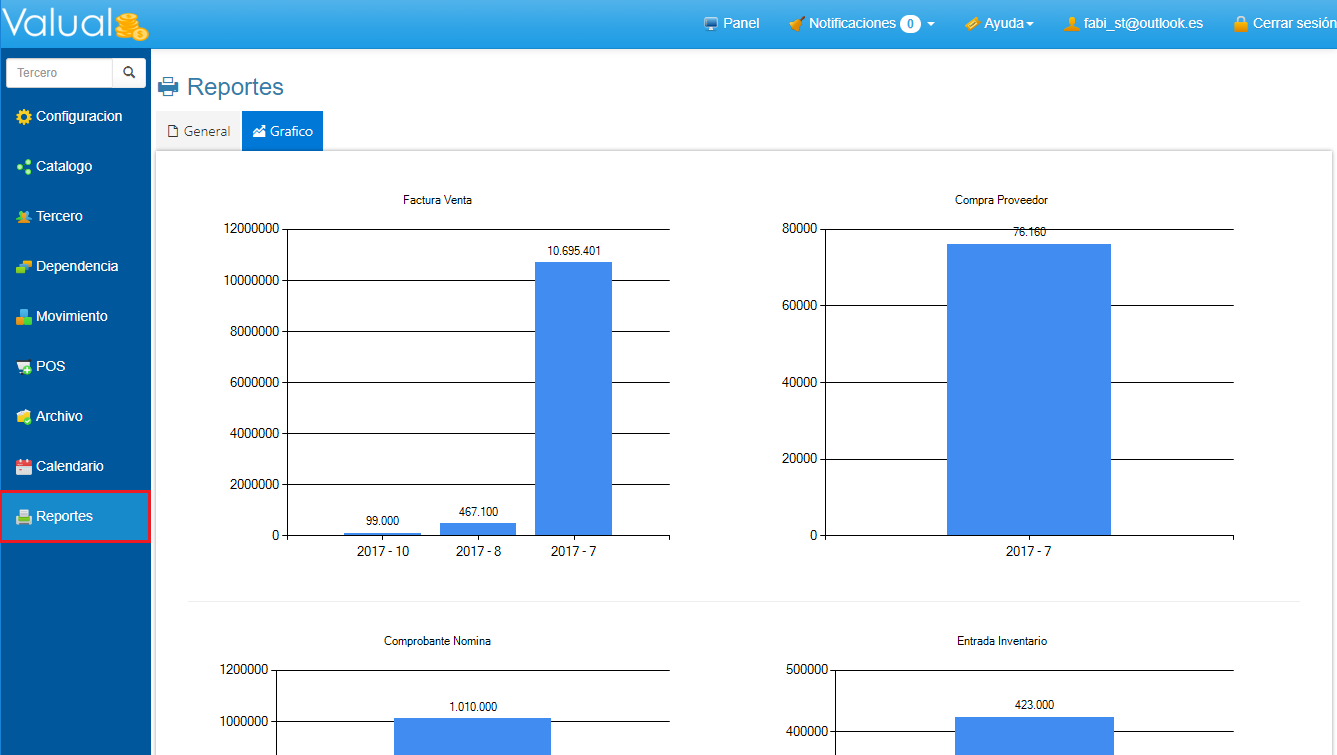Go to Panel in top bar

[x=731, y=23]
